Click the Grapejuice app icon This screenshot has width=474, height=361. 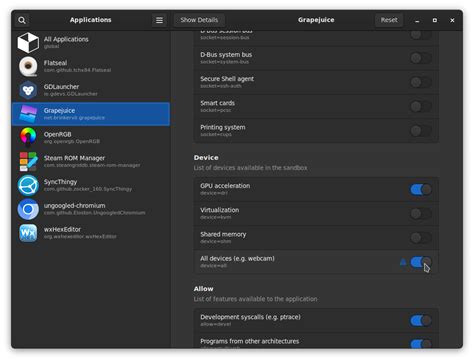28,114
